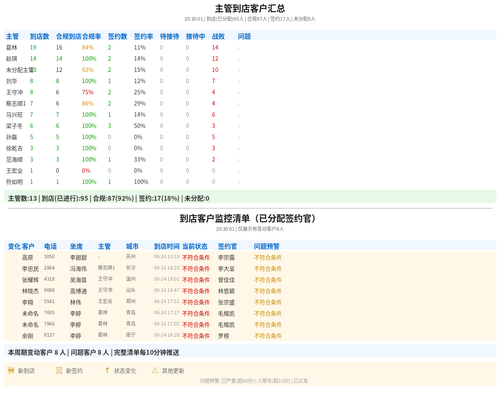Select the 坐席 column header

[76, 246]
